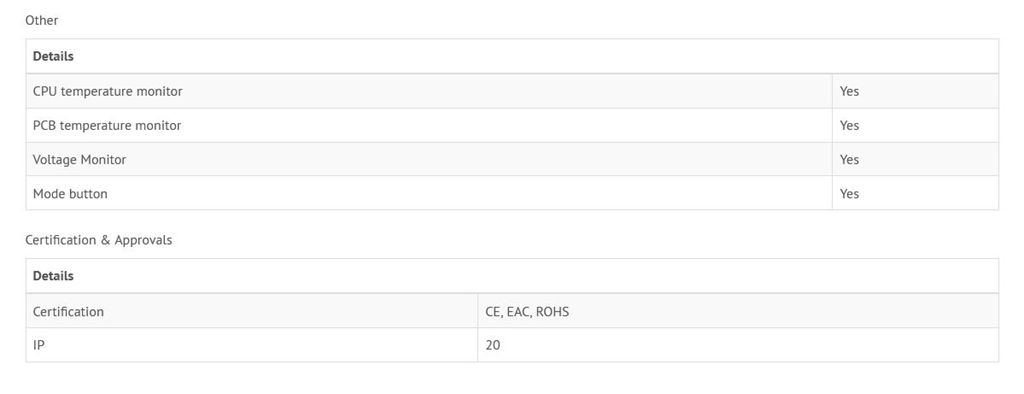This screenshot has height=394, width=1024.
Task: Click the IP rating value 20
Action: (x=493, y=345)
